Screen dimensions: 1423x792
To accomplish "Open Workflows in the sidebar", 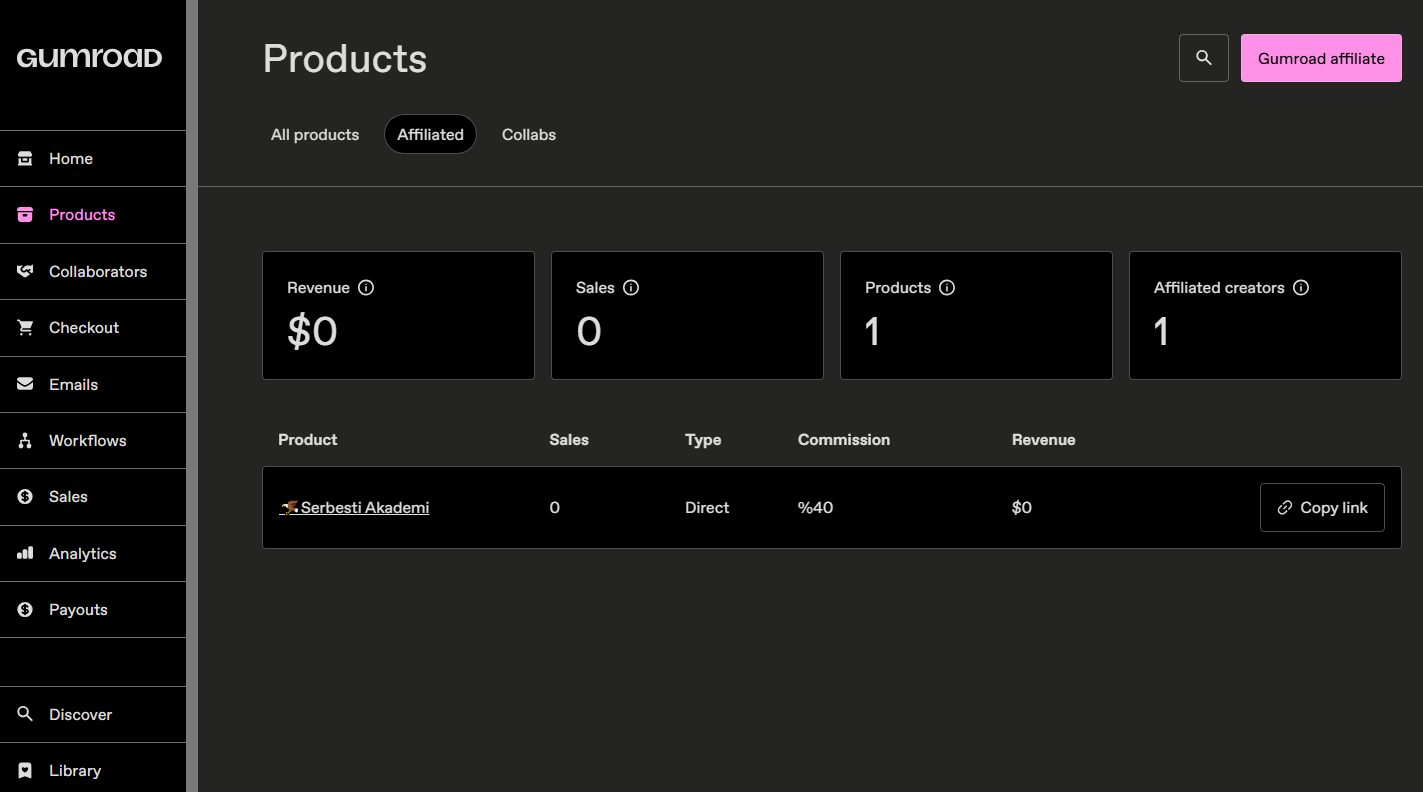I will [93, 440].
